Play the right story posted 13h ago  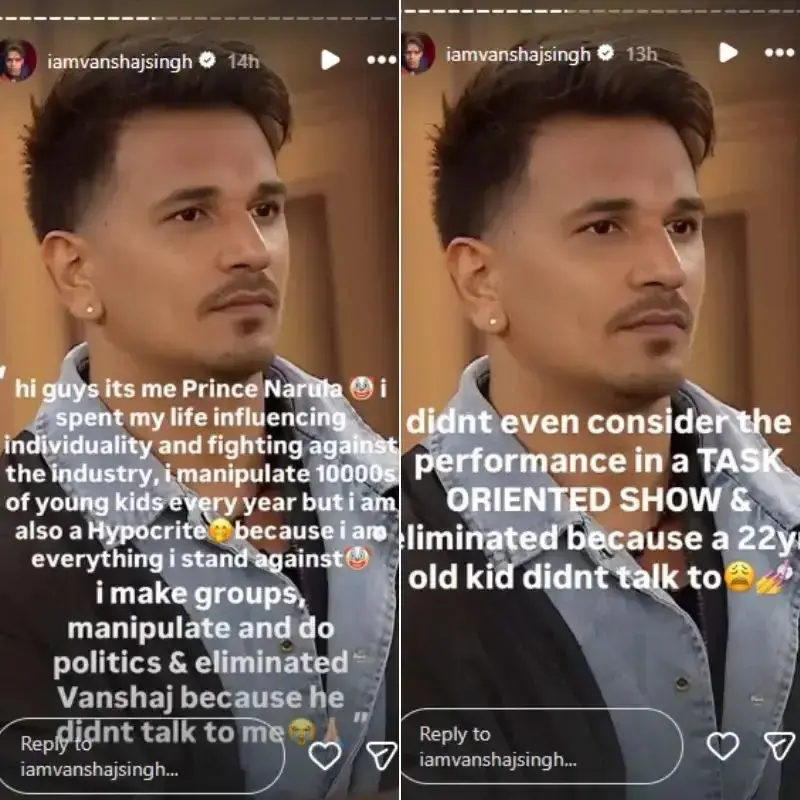728,52
